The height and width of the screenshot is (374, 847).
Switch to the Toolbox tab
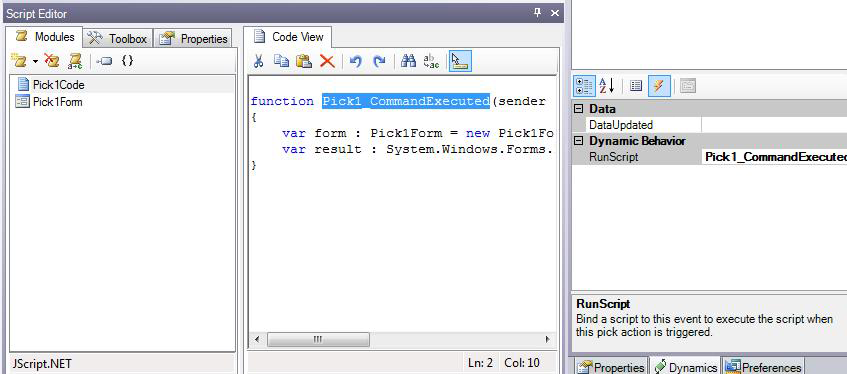tap(118, 38)
